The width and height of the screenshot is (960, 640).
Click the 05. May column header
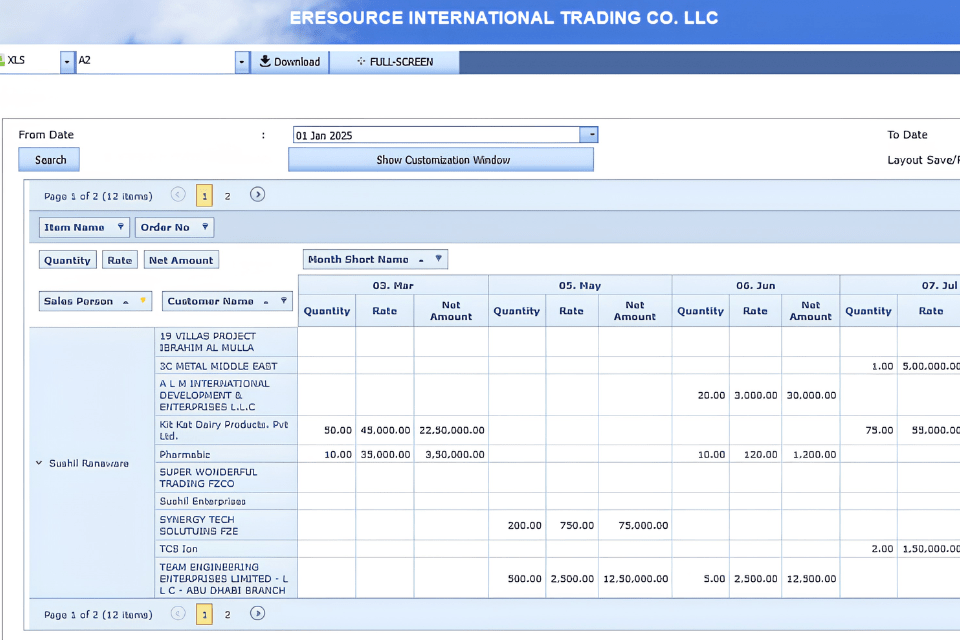580,285
